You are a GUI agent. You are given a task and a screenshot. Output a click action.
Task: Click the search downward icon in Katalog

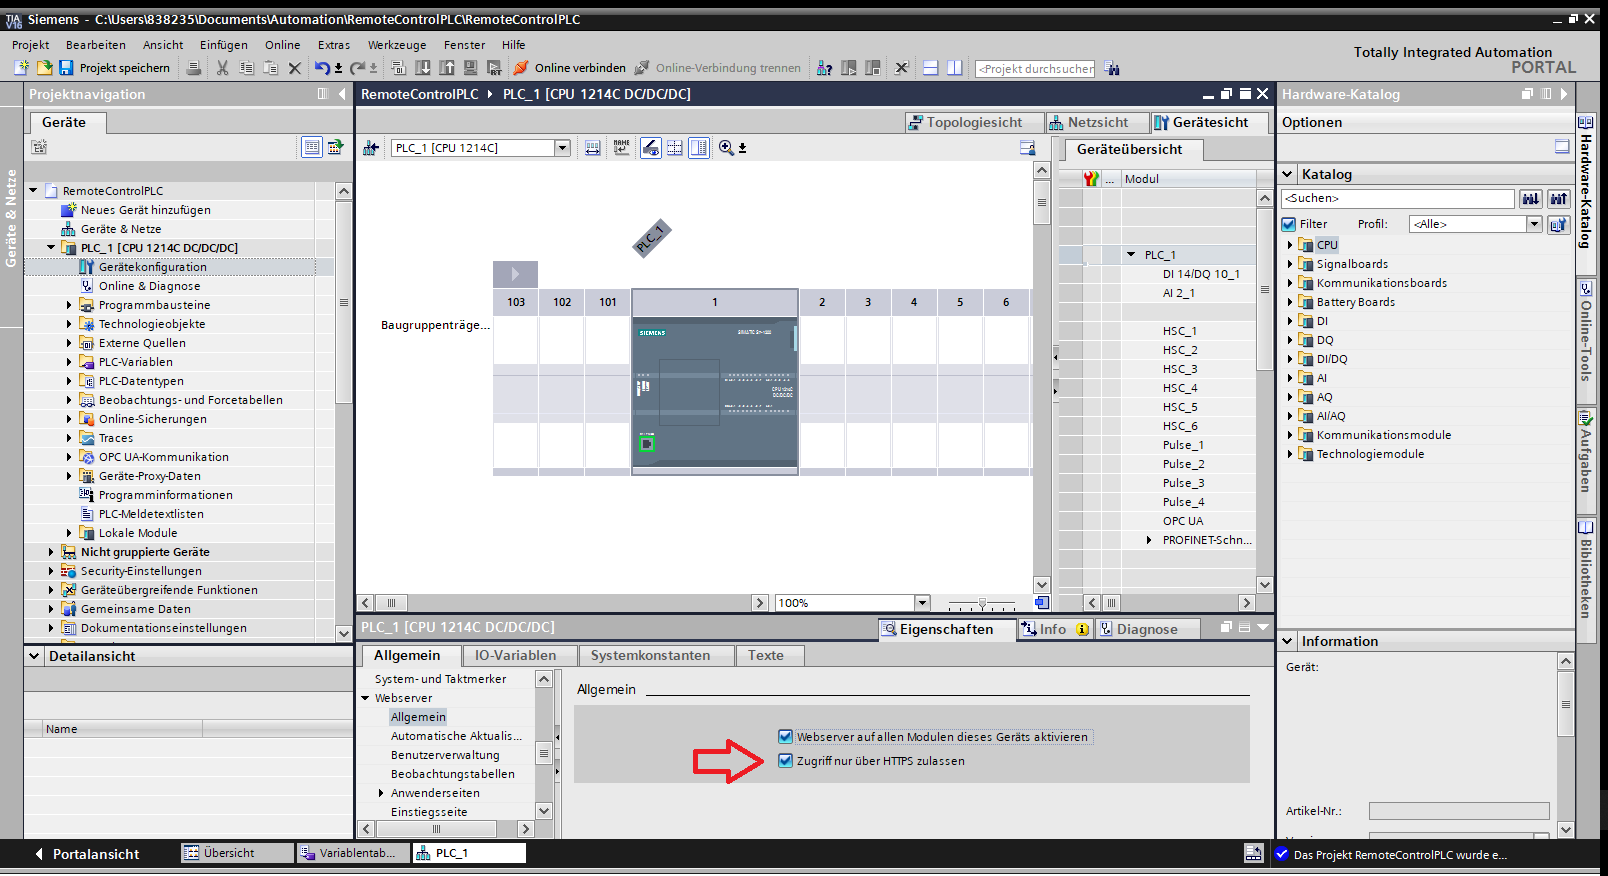click(1530, 199)
